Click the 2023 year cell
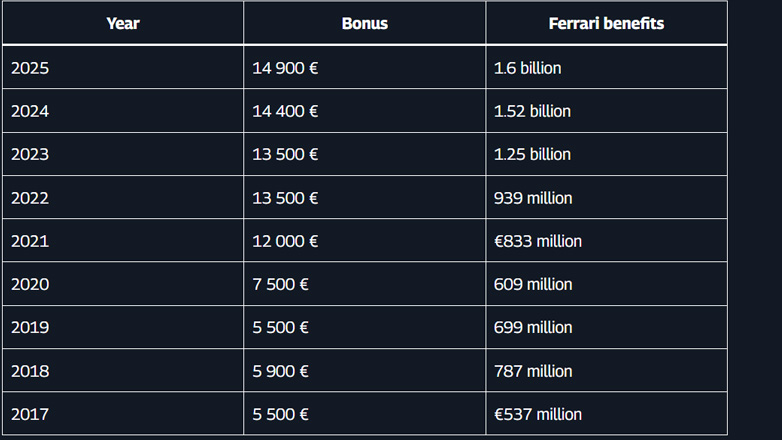782x440 pixels. click(x=30, y=154)
